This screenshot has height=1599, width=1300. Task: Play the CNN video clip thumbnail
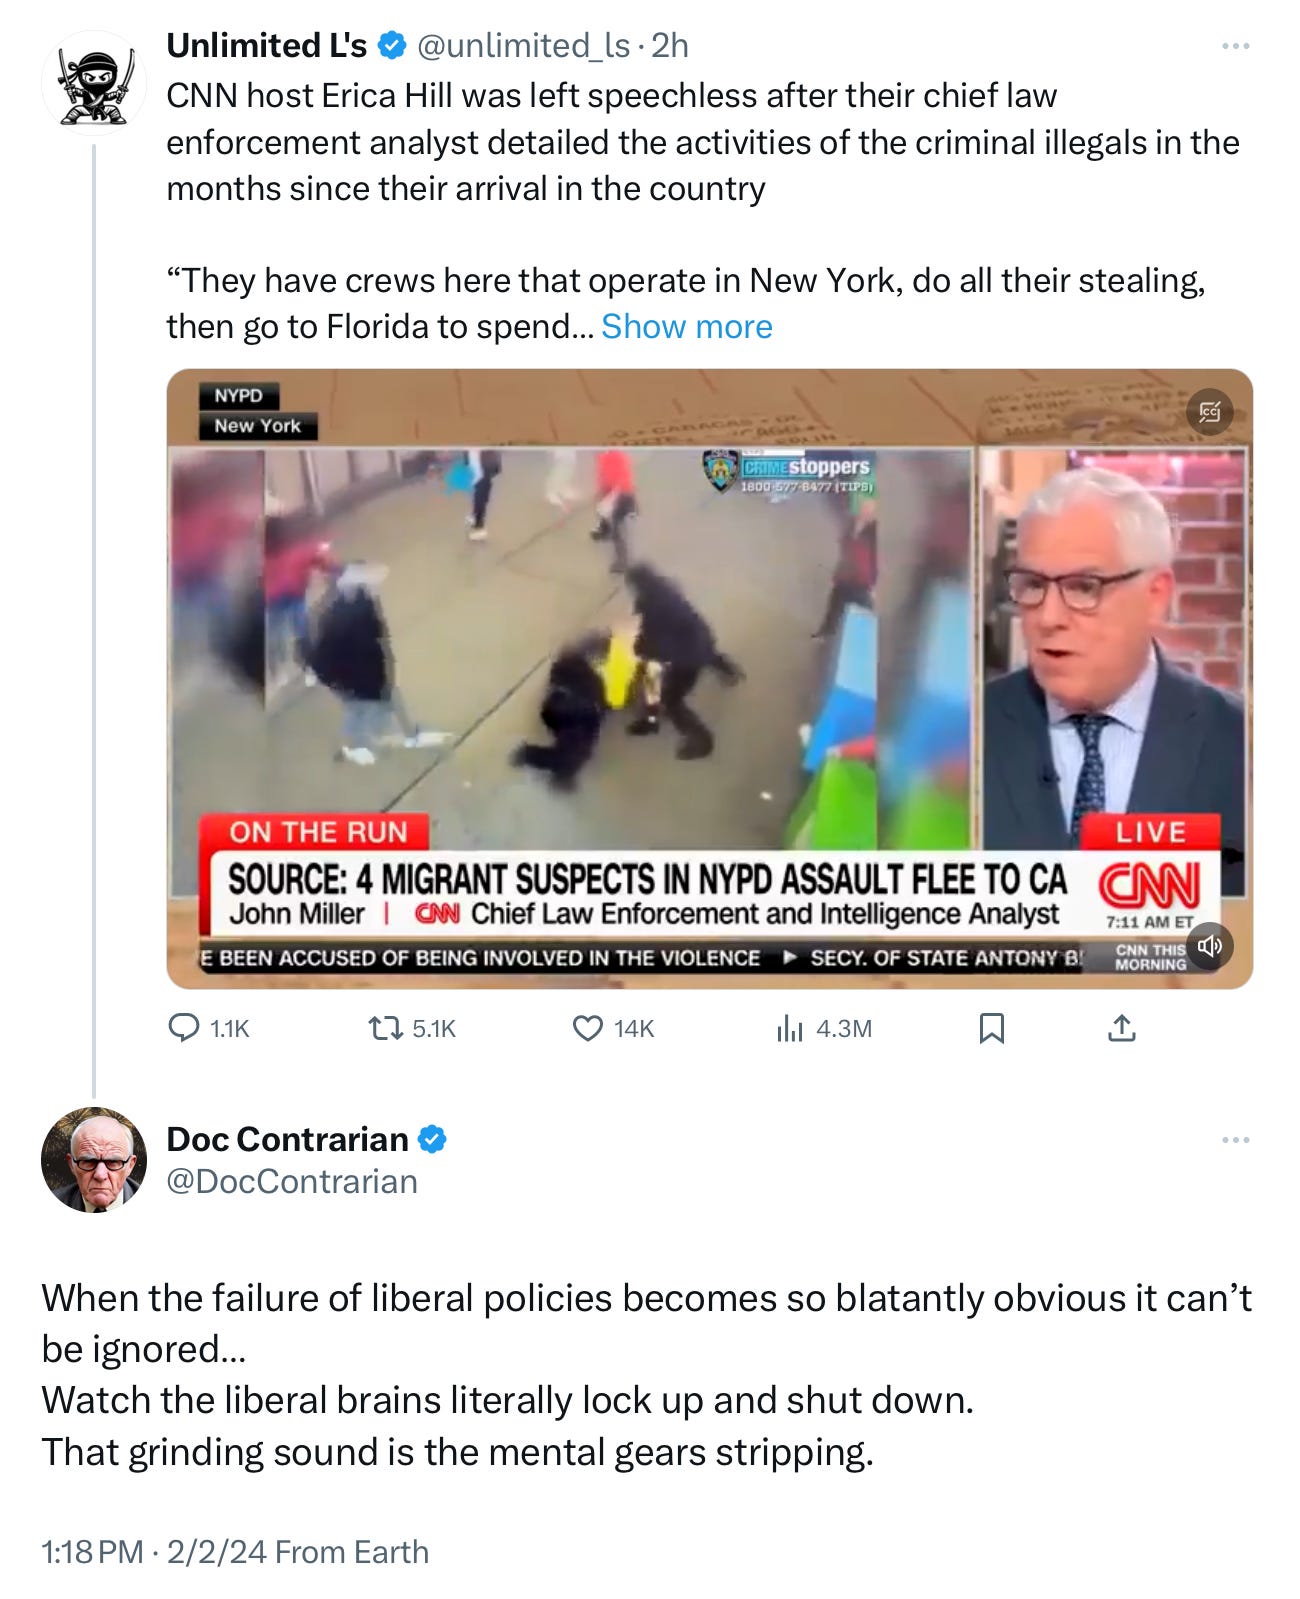(x=709, y=679)
